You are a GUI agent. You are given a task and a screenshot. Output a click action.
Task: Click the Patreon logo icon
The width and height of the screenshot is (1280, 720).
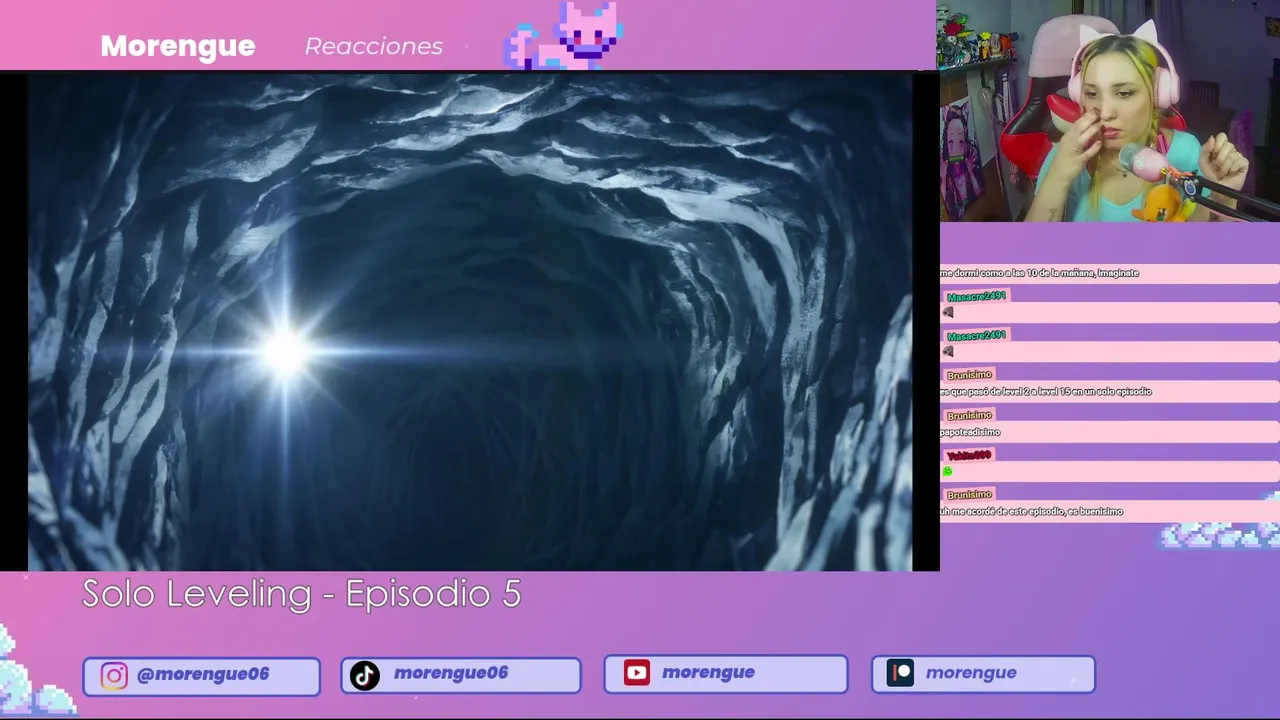click(x=900, y=673)
